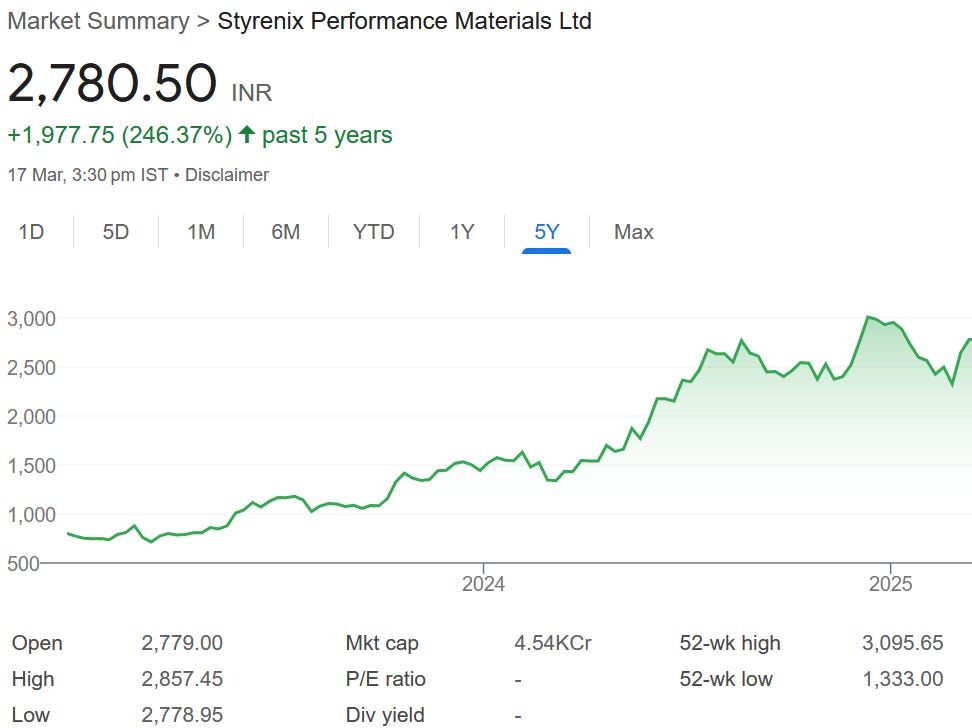Click the 52-wk low label
This screenshot has height=728, width=972.
[x=726, y=679]
